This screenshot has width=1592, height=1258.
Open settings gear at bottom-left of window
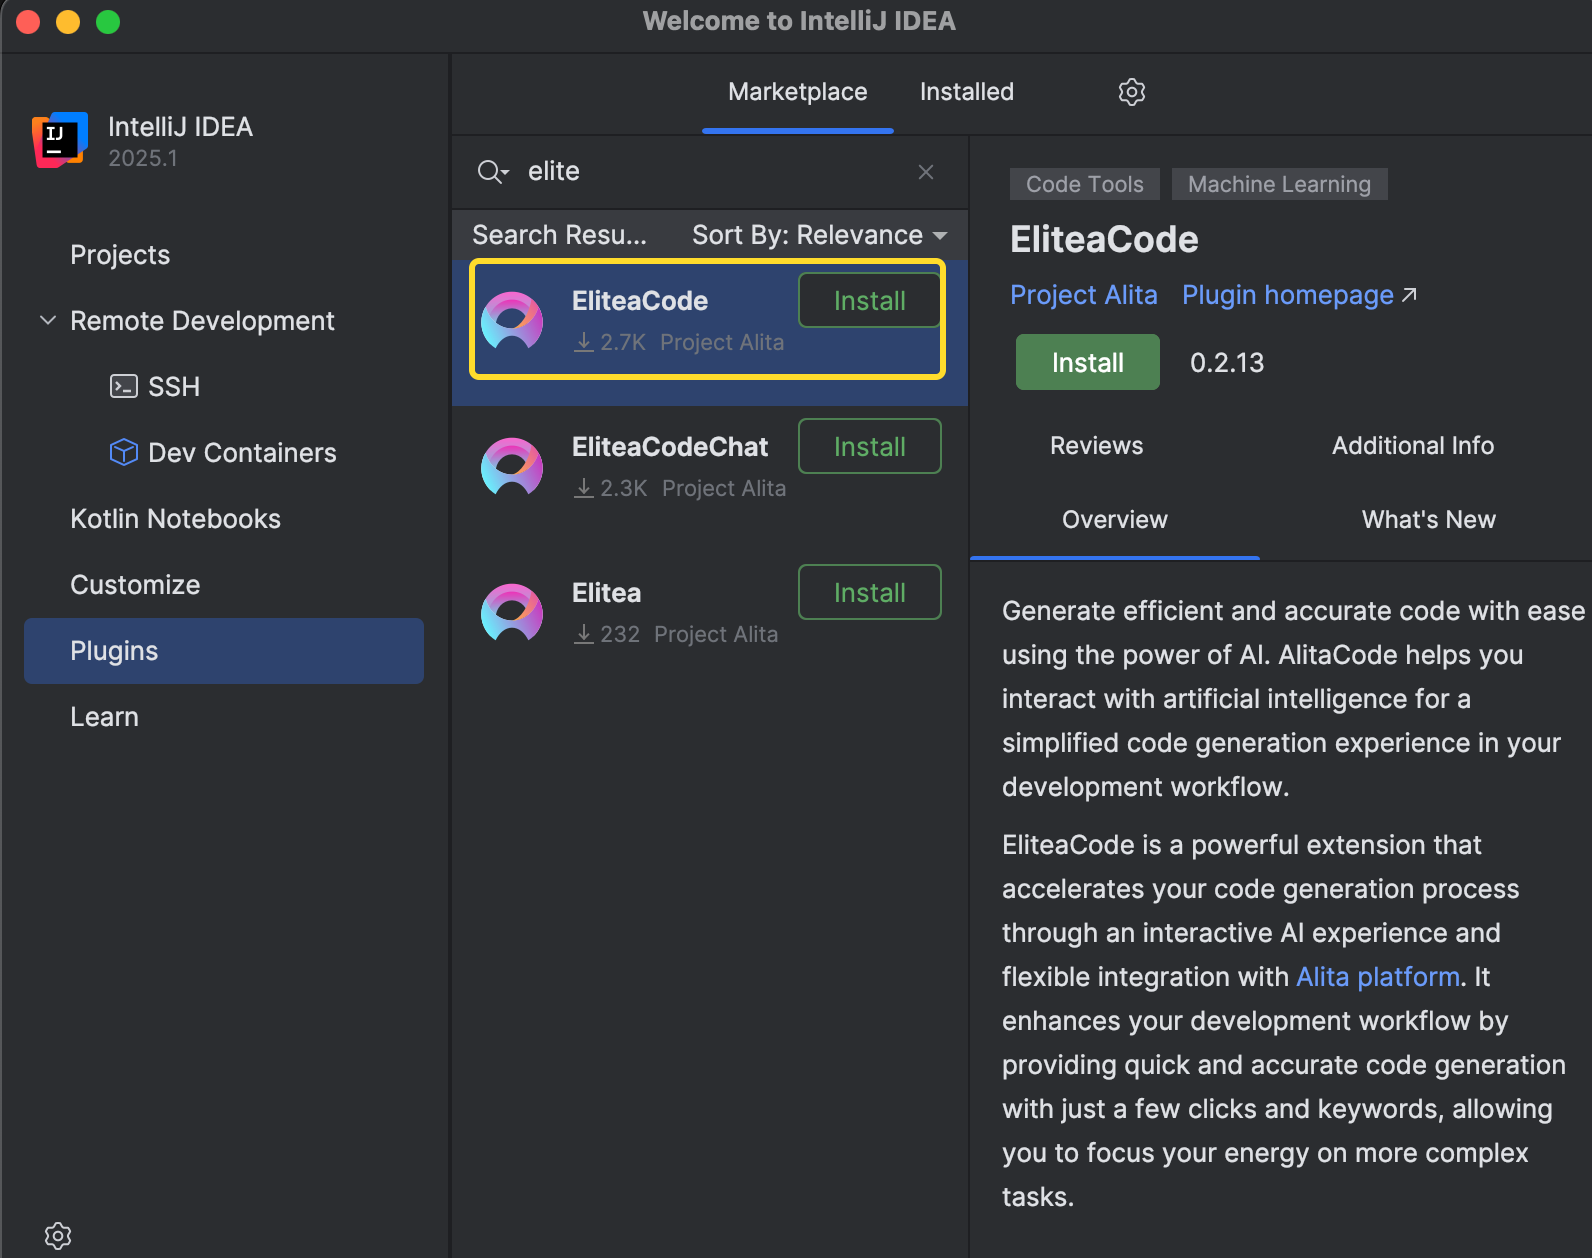click(x=58, y=1236)
